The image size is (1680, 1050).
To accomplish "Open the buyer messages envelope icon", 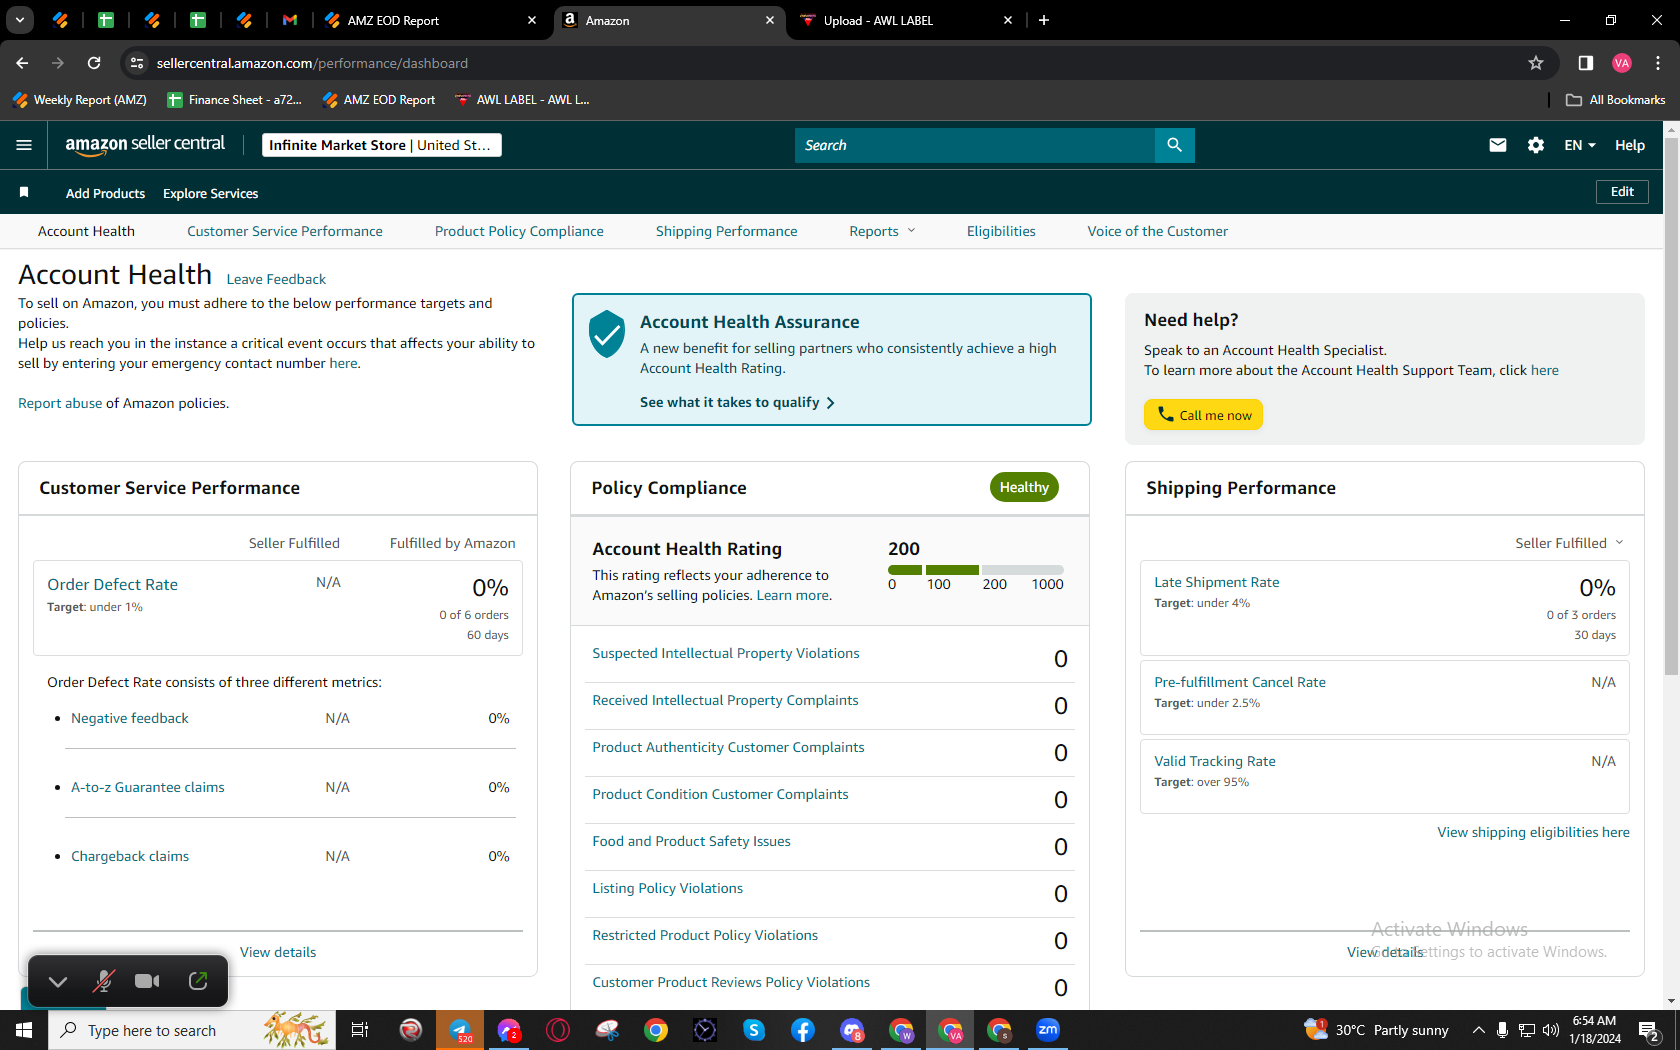I will (1497, 145).
